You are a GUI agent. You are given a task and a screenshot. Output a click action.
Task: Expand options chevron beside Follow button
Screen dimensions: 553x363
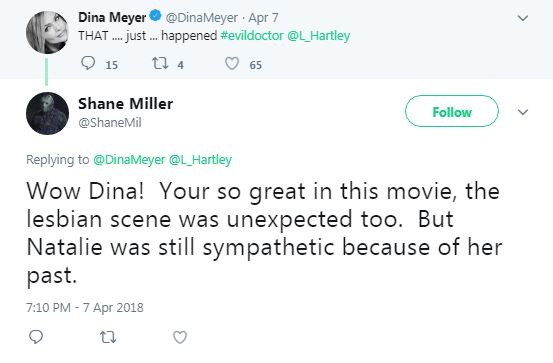click(523, 112)
